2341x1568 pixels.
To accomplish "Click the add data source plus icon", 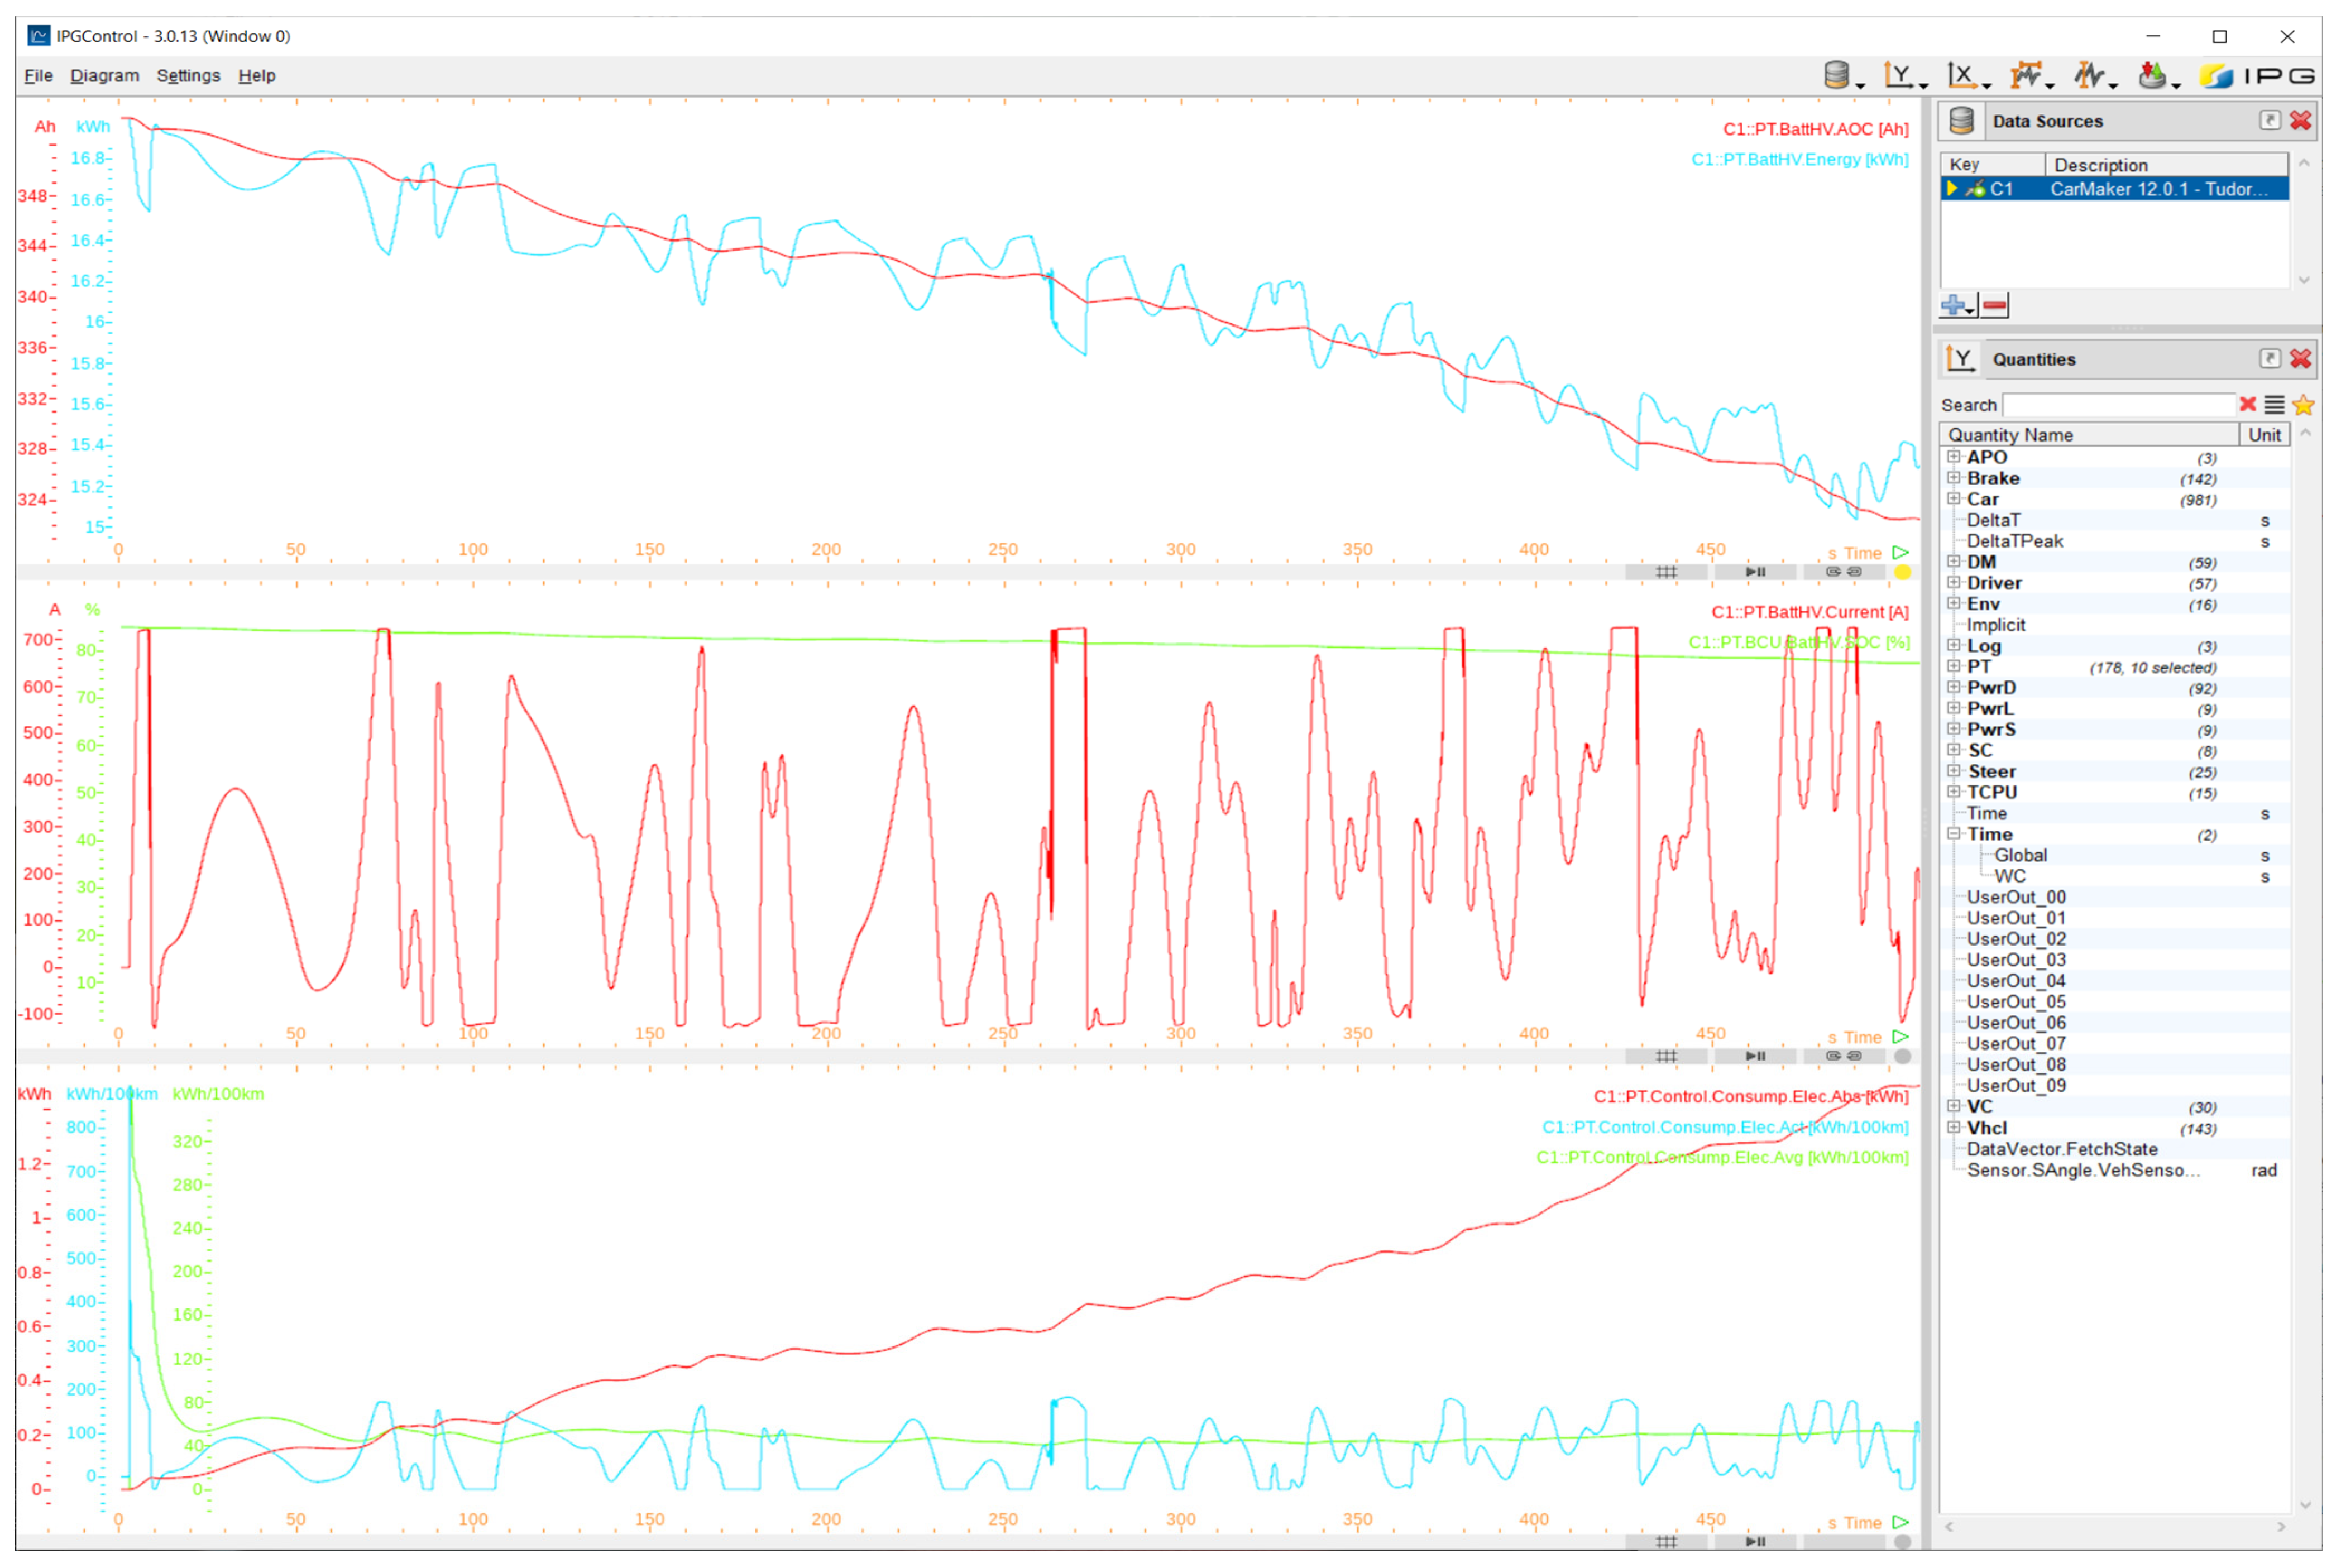I will (x=1953, y=305).
